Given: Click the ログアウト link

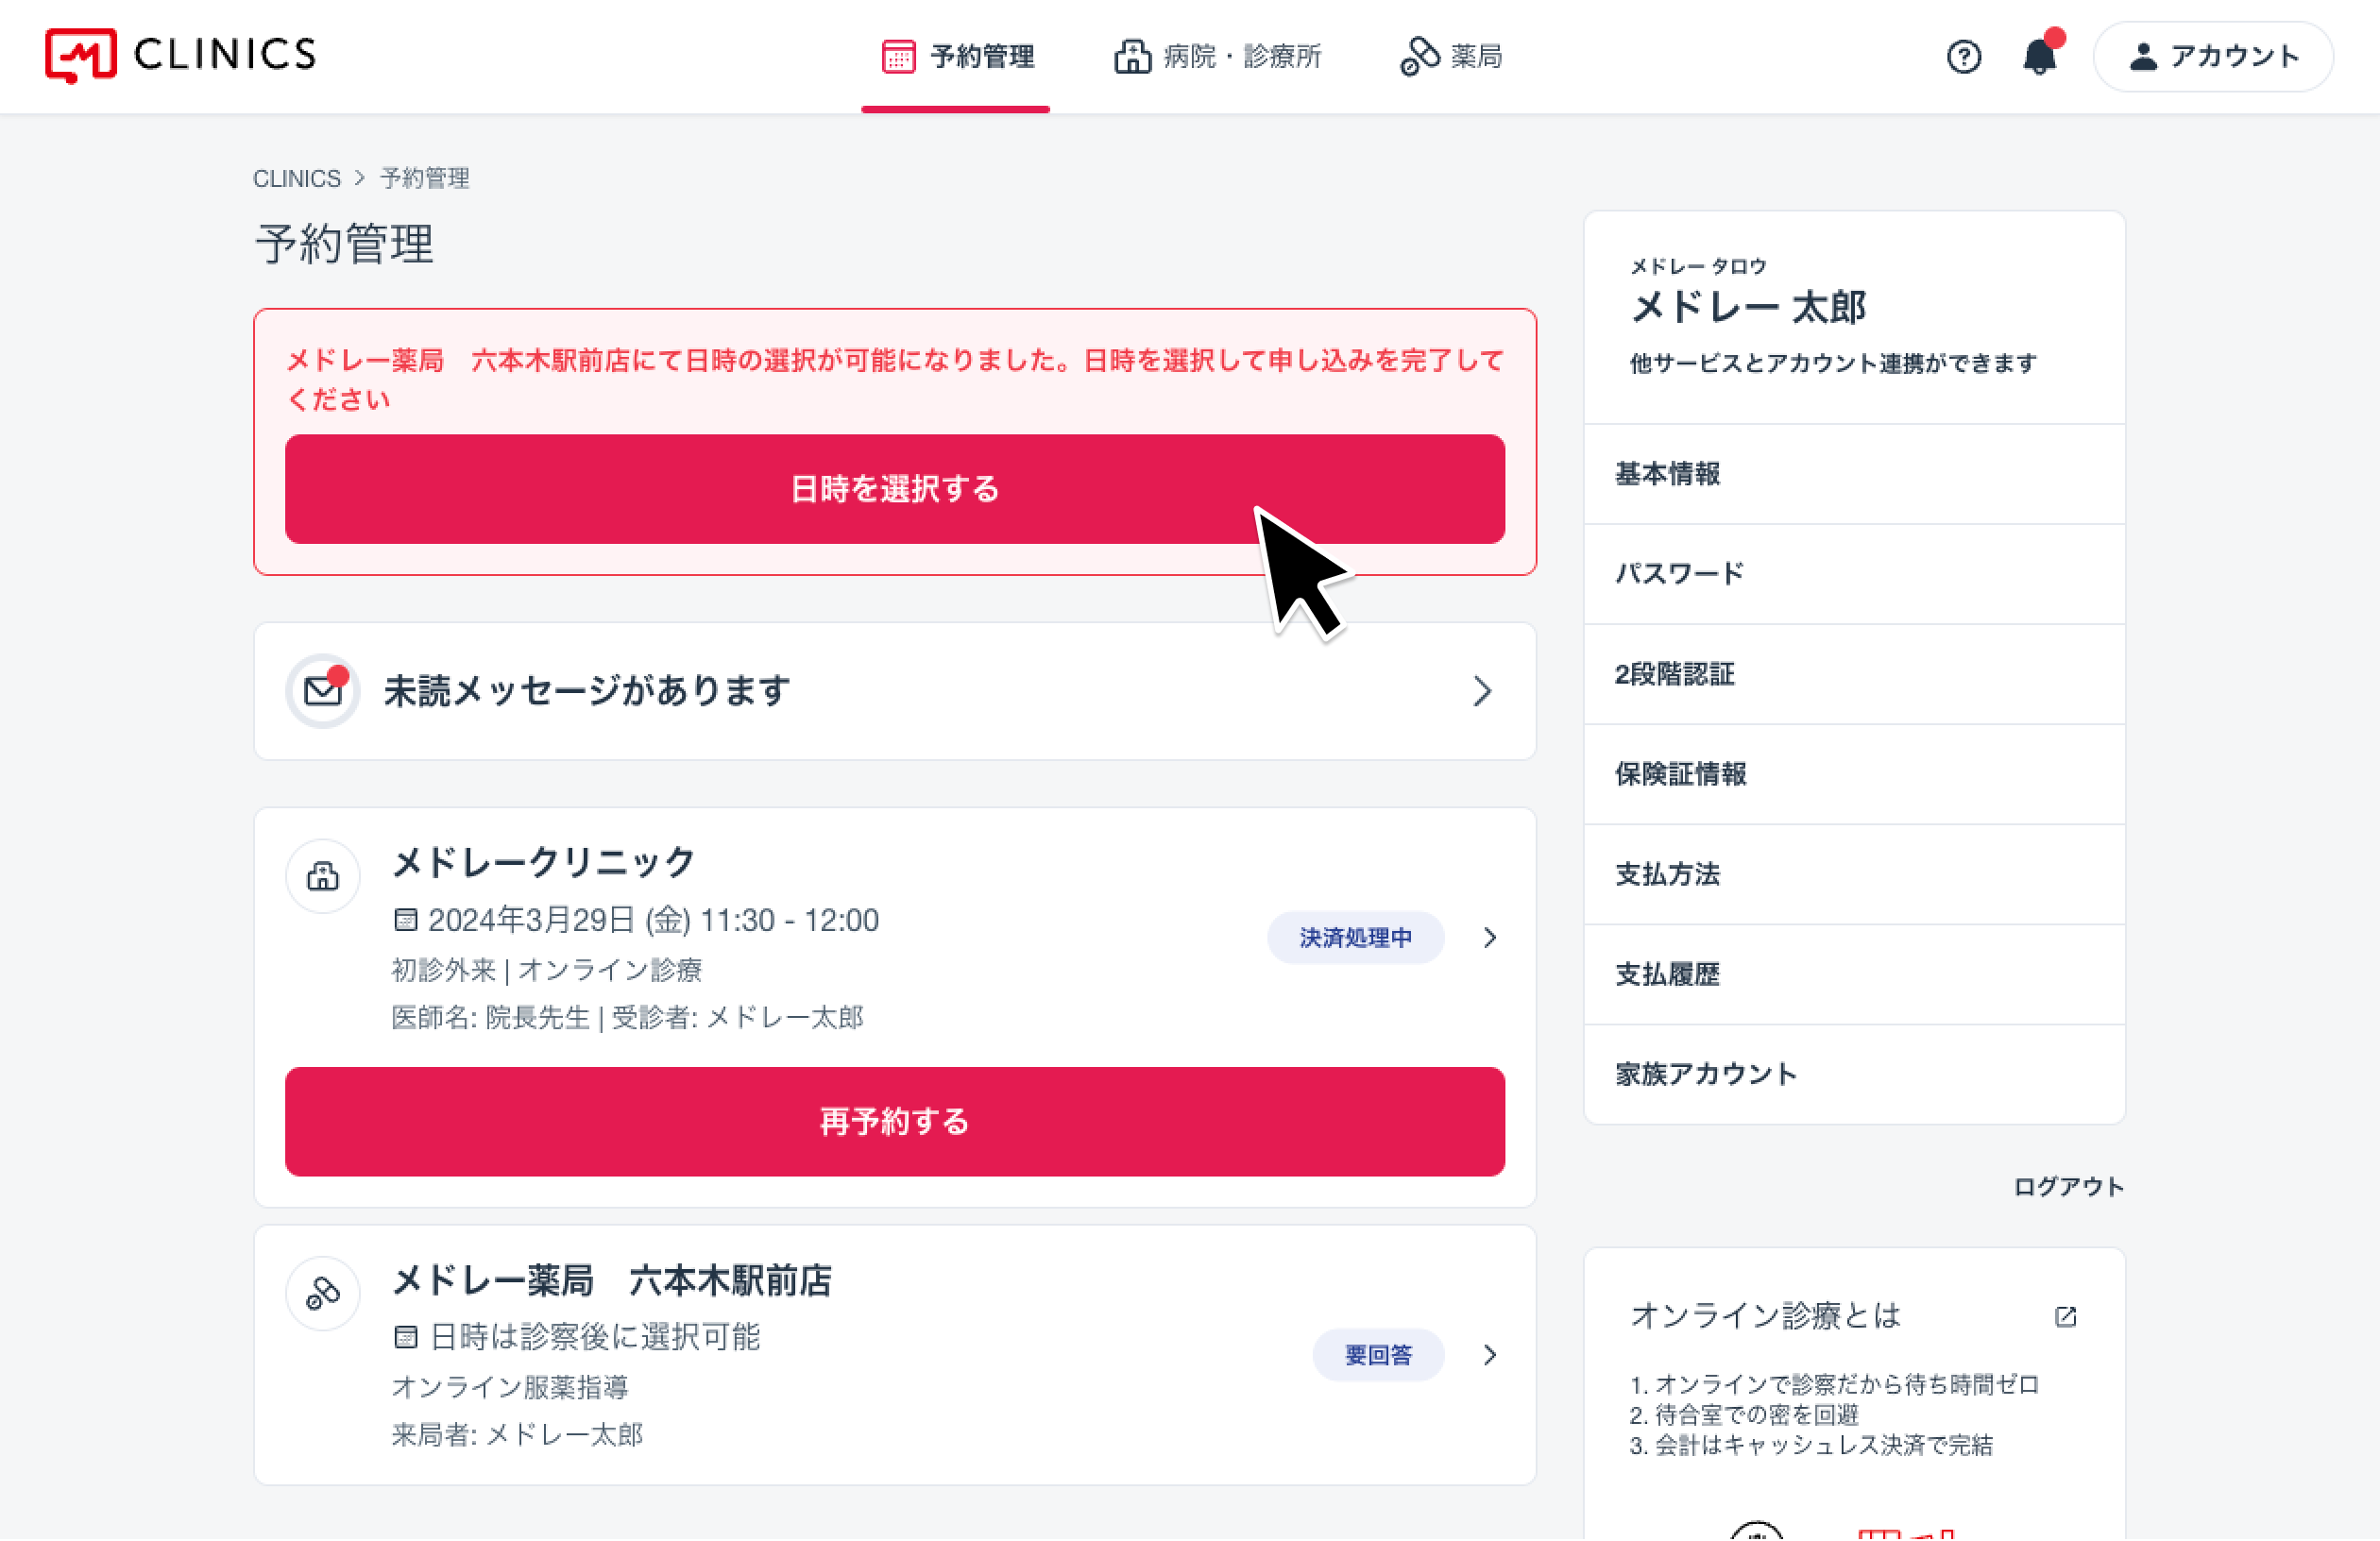Looking at the screenshot, I should pyautogui.click(x=2068, y=1186).
